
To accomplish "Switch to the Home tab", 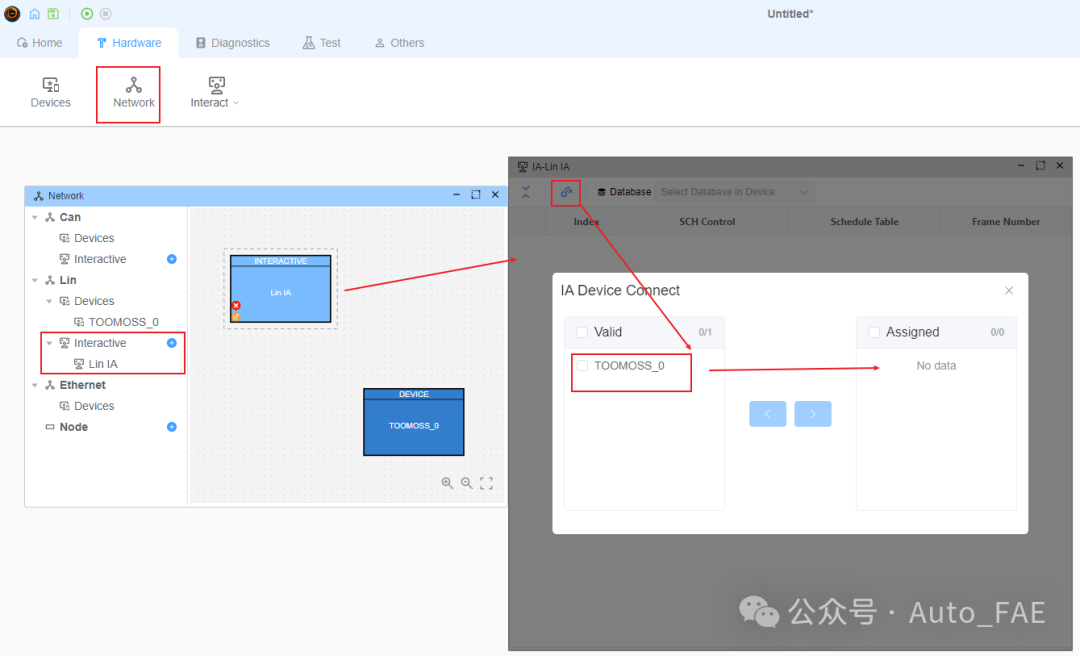I will click(x=39, y=43).
